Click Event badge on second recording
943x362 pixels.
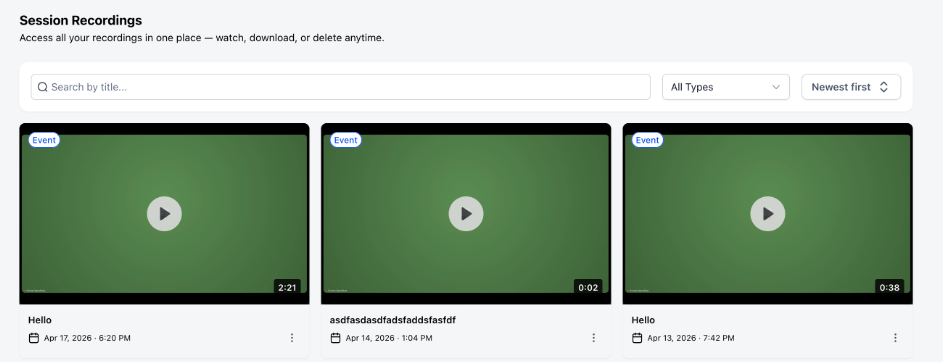346,140
